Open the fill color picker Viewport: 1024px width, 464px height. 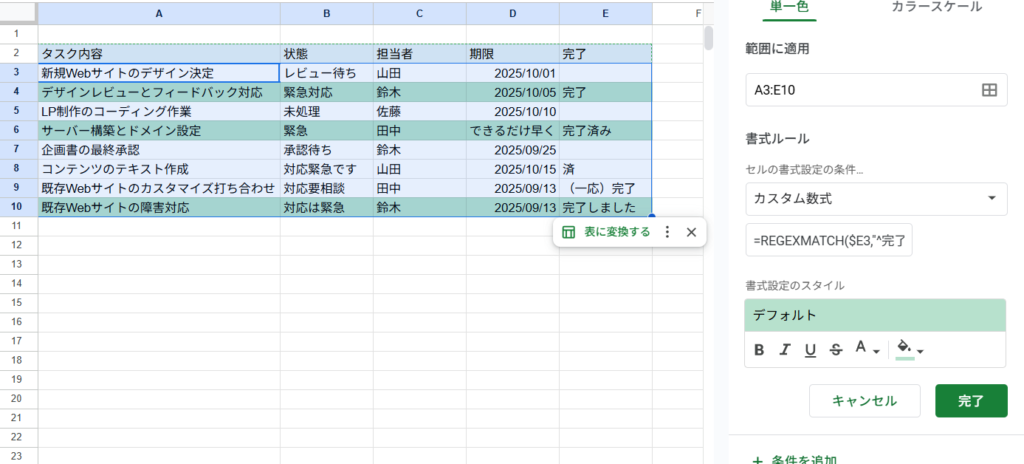909,349
